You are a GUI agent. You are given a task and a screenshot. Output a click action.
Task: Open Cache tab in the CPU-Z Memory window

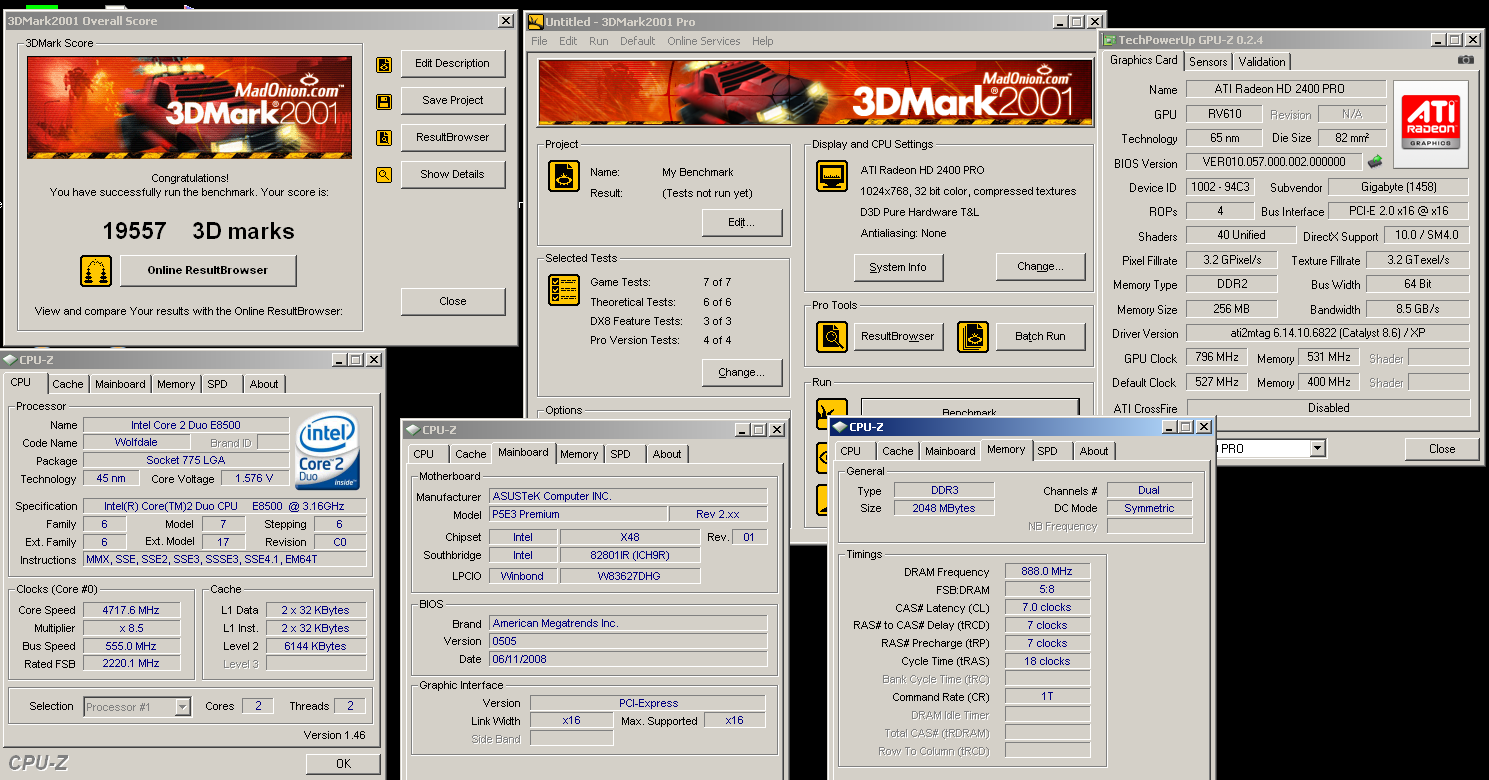point(898,451)
